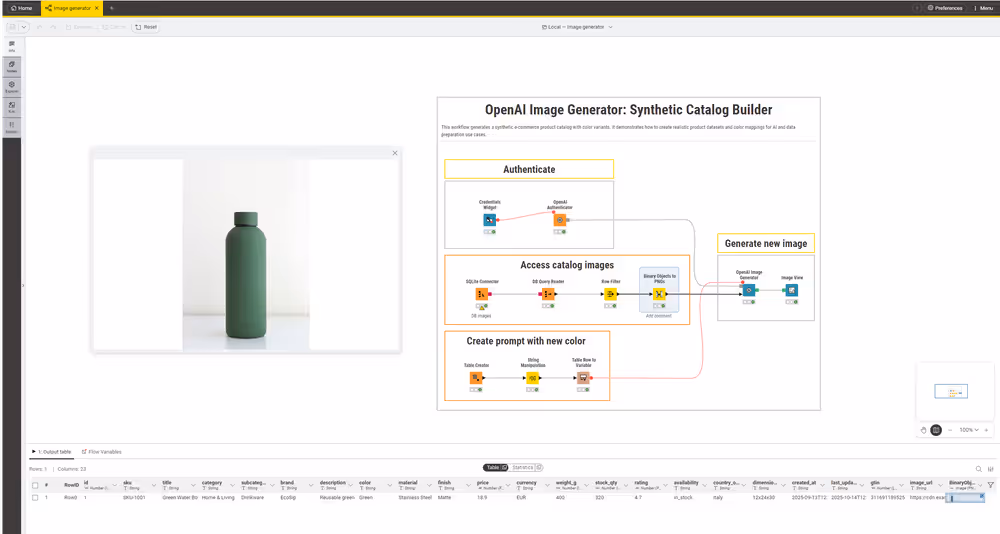Screen dimensions: 1000x534
Task: Switch to the Home tab
Action: click(21, 8)
